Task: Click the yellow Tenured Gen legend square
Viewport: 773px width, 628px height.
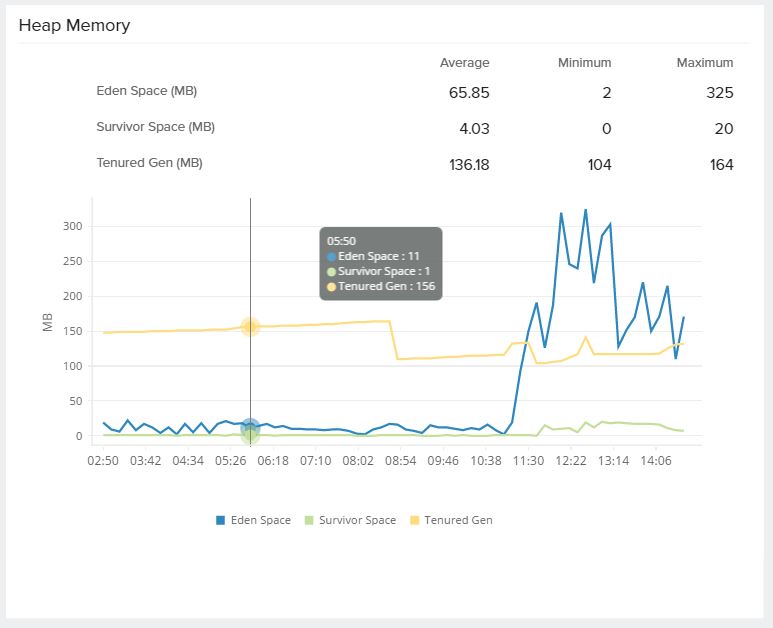Action: coord(415,520)
